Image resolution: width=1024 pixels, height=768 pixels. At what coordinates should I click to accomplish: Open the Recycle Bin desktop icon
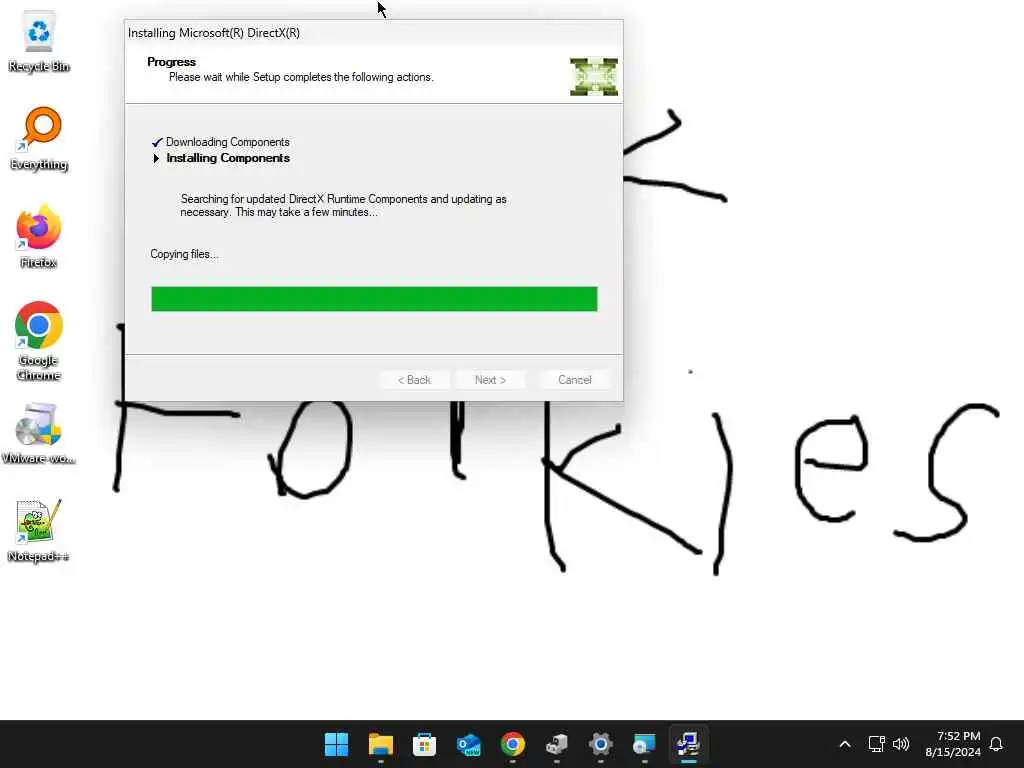(39, 40)
